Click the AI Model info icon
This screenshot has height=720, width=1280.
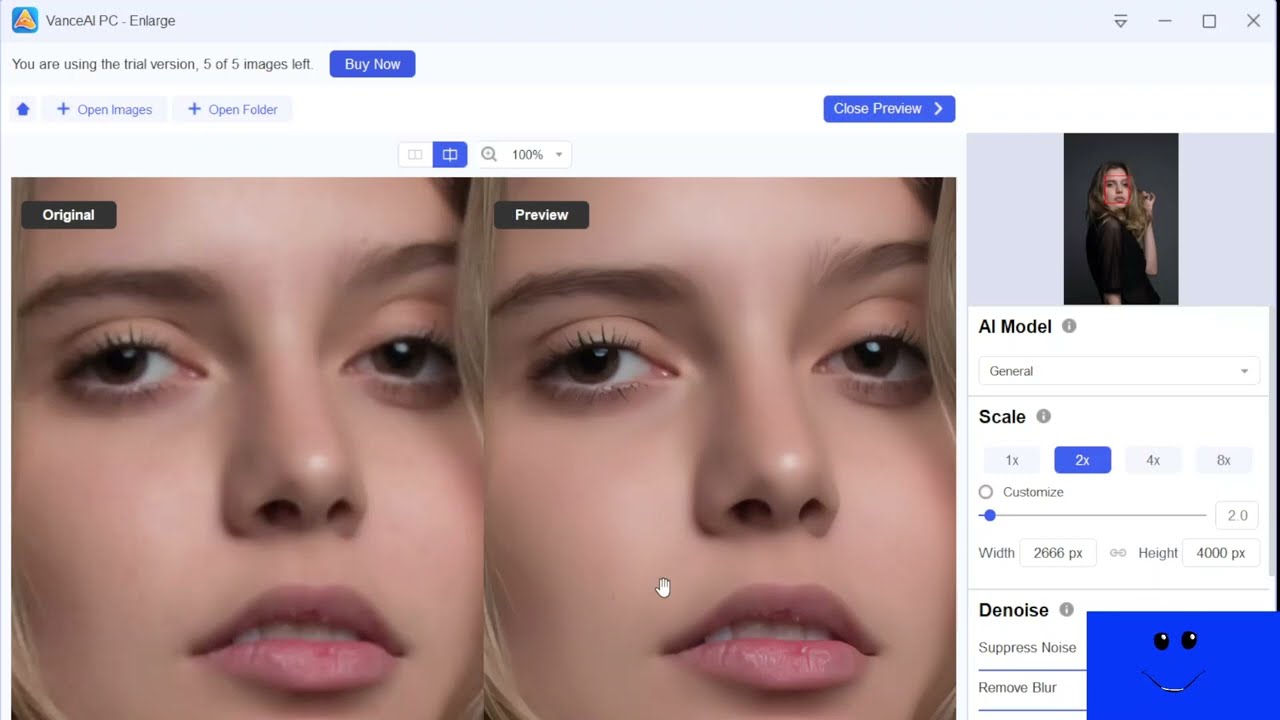tap(1069, 326)
